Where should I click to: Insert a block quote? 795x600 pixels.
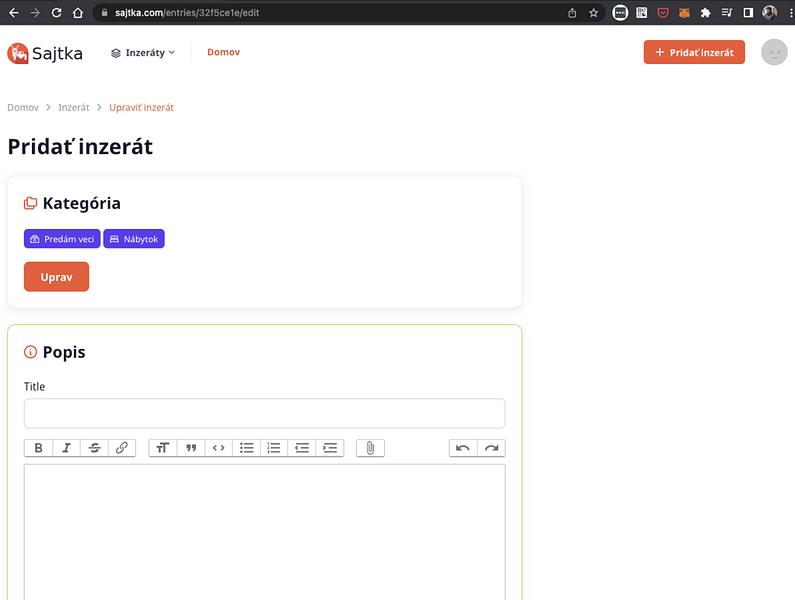tap(191, 448)
